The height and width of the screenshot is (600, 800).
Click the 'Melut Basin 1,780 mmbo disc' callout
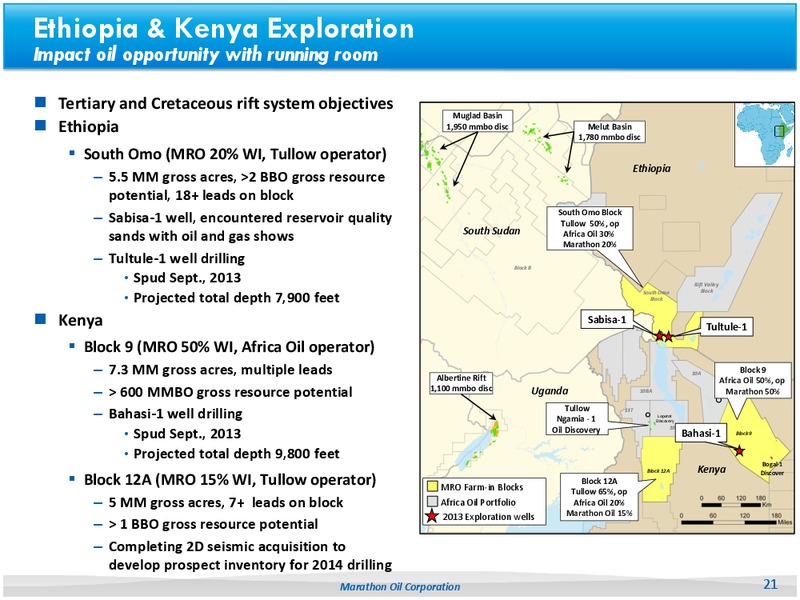pos(610,132)
